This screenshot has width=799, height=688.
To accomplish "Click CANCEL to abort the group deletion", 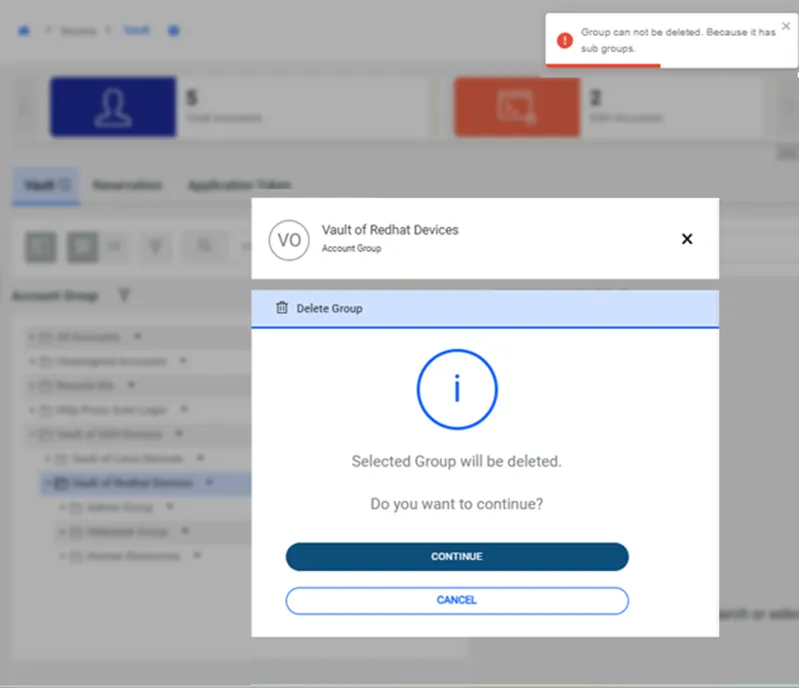I will [x=457, y=600].
